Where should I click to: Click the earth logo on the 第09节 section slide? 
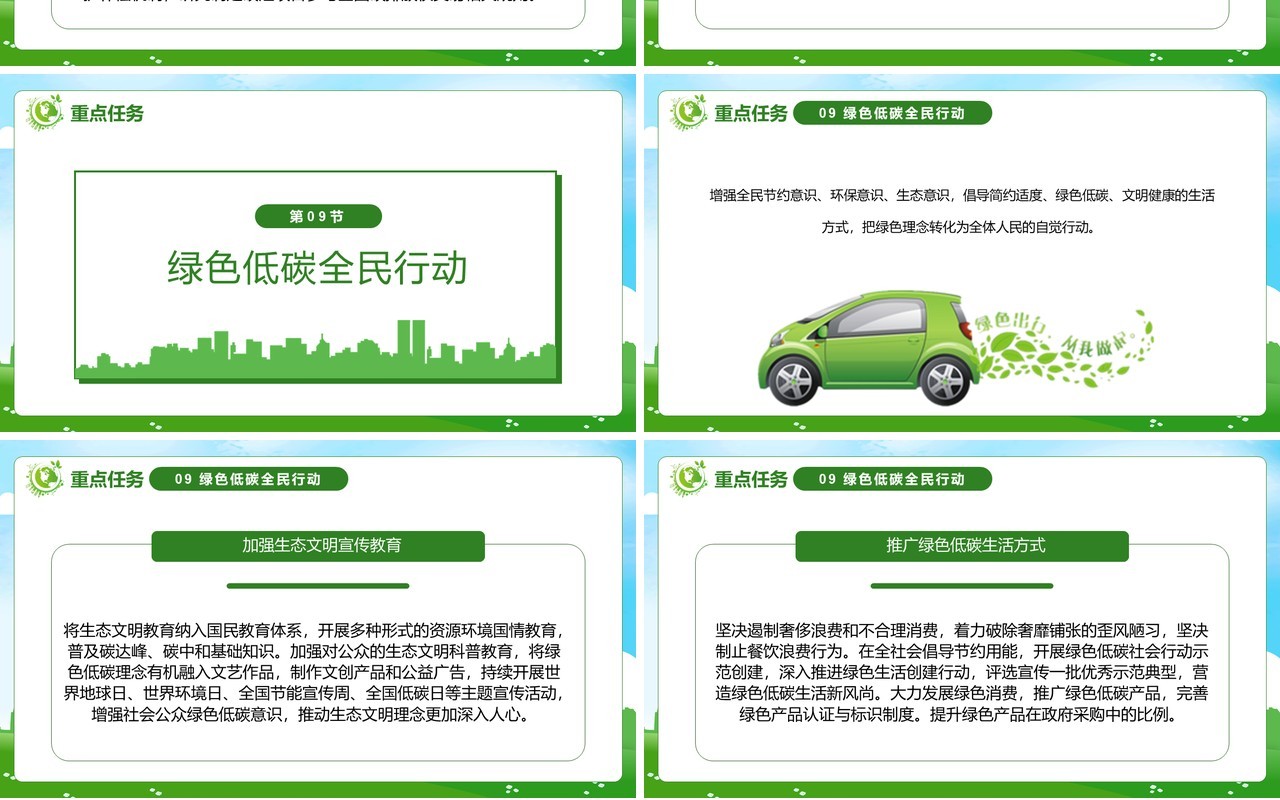(45, 113)
